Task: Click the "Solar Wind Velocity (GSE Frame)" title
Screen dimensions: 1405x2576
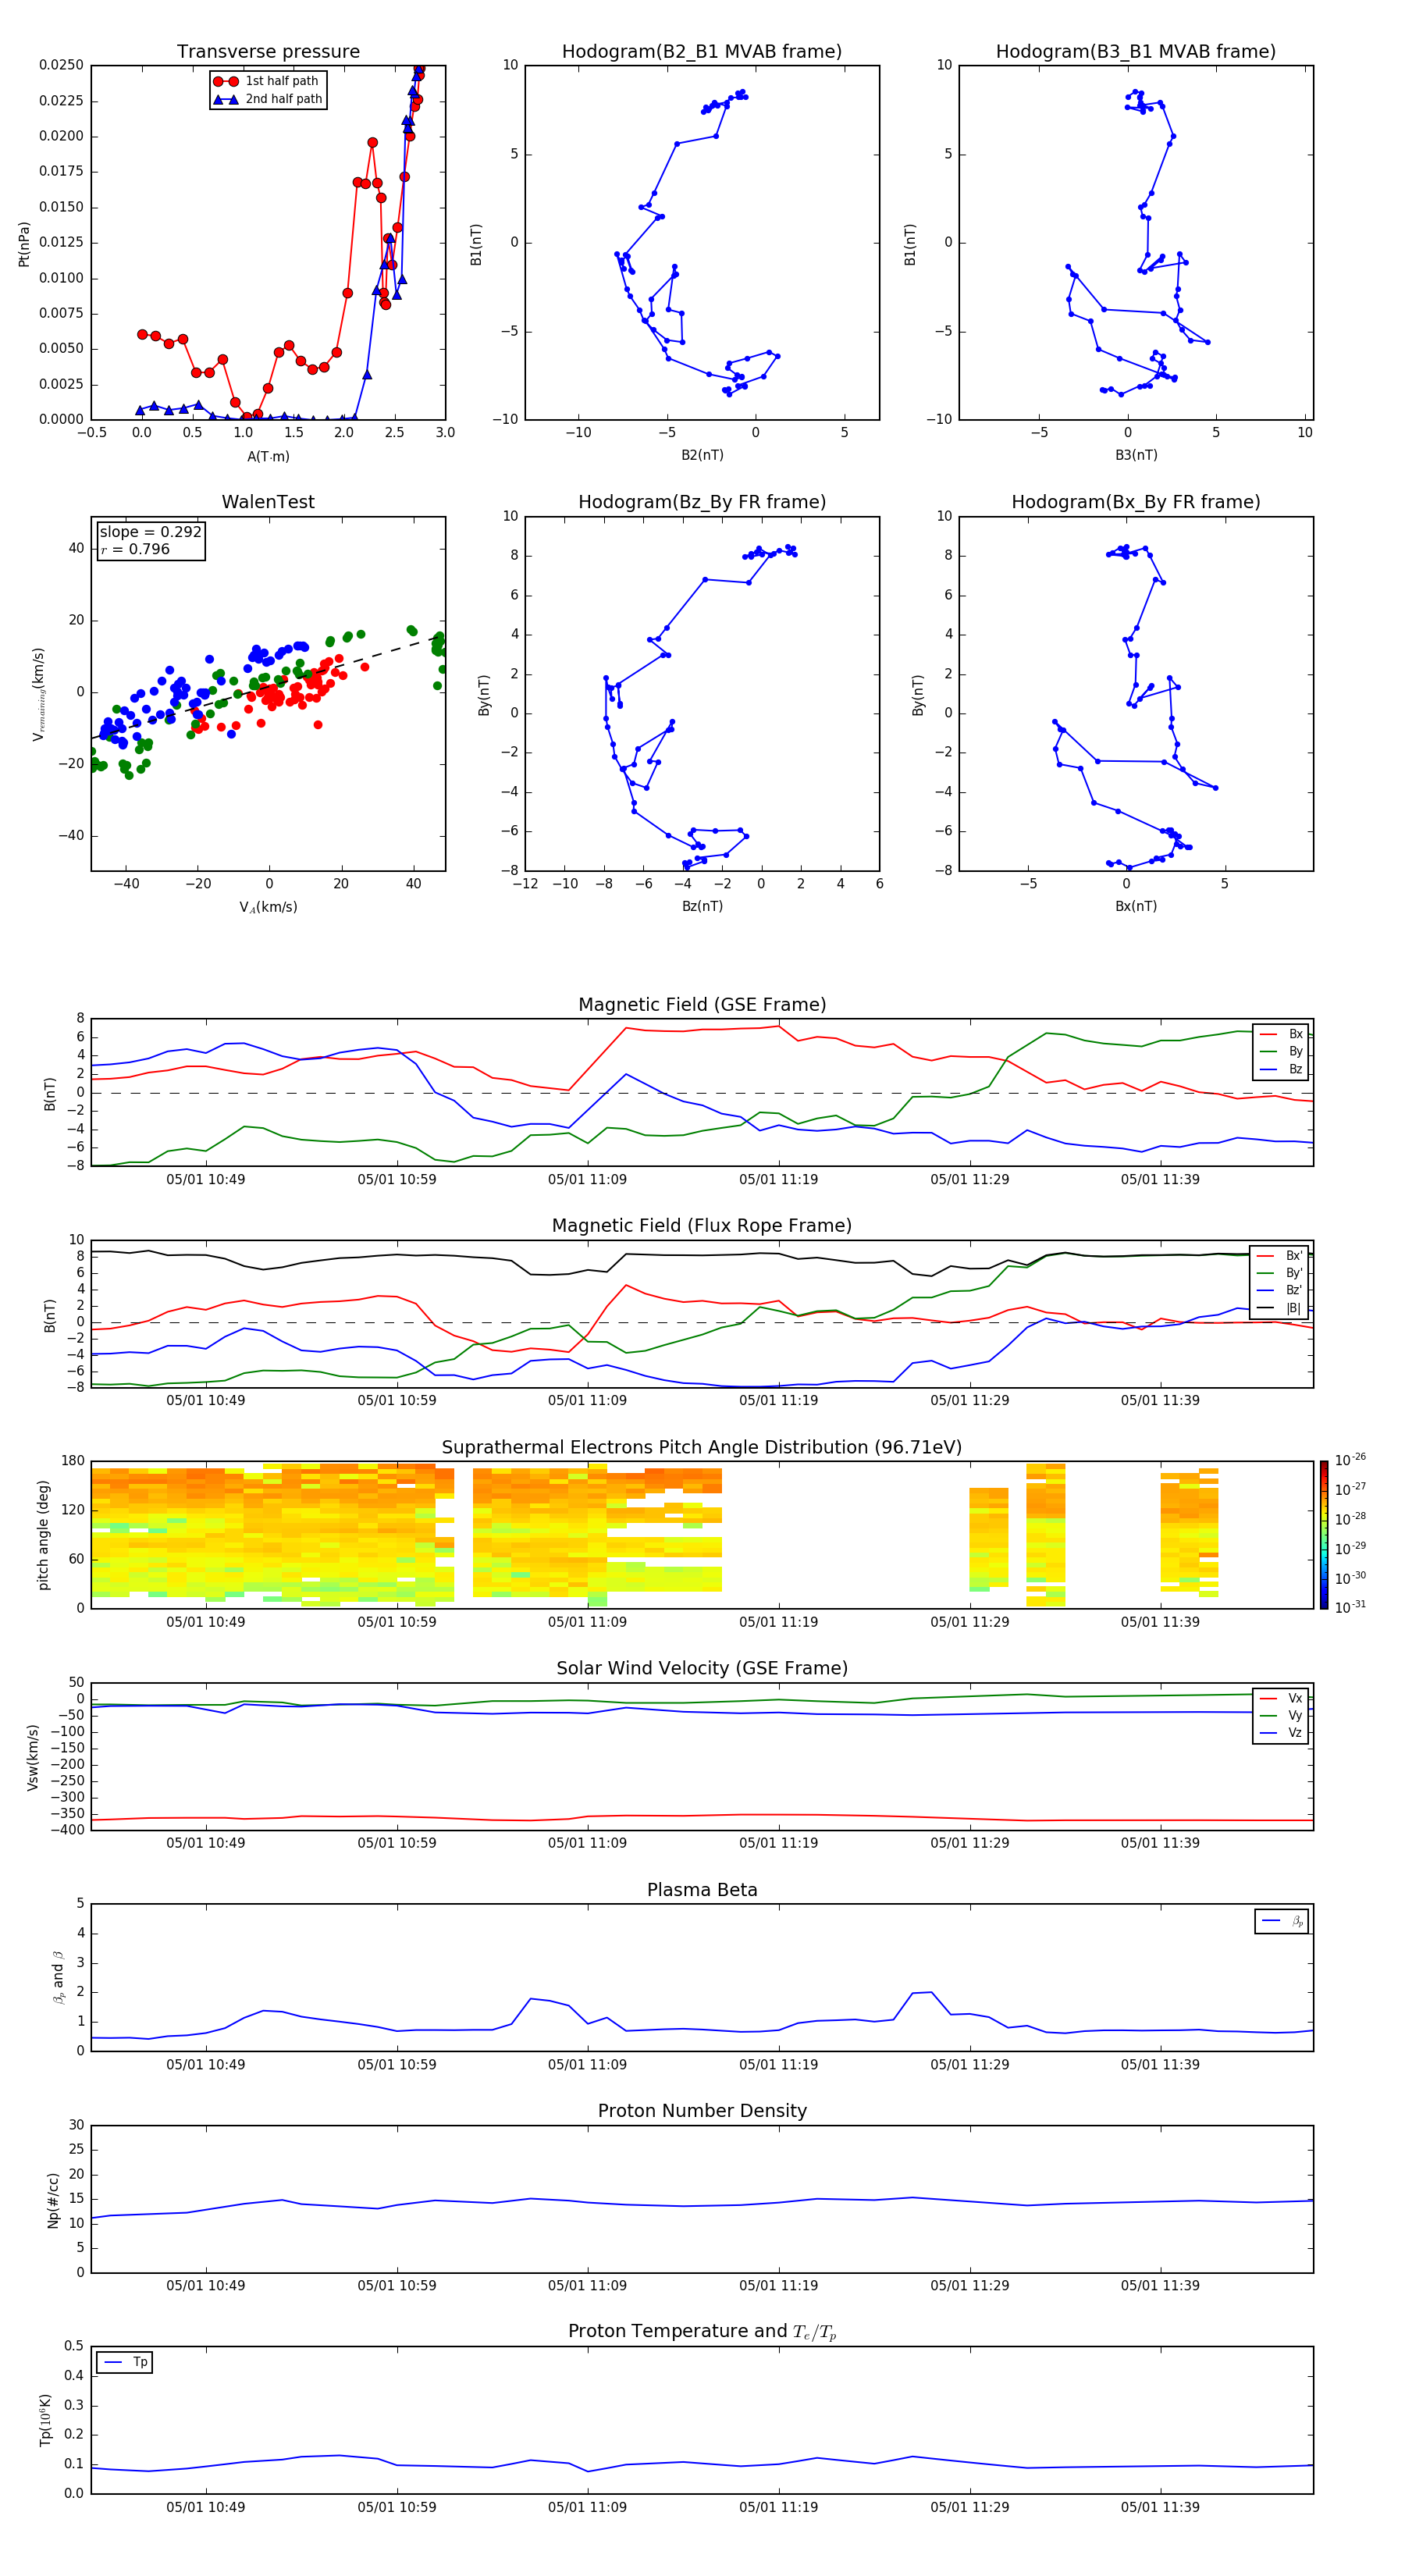Action: pos(702,1668)
